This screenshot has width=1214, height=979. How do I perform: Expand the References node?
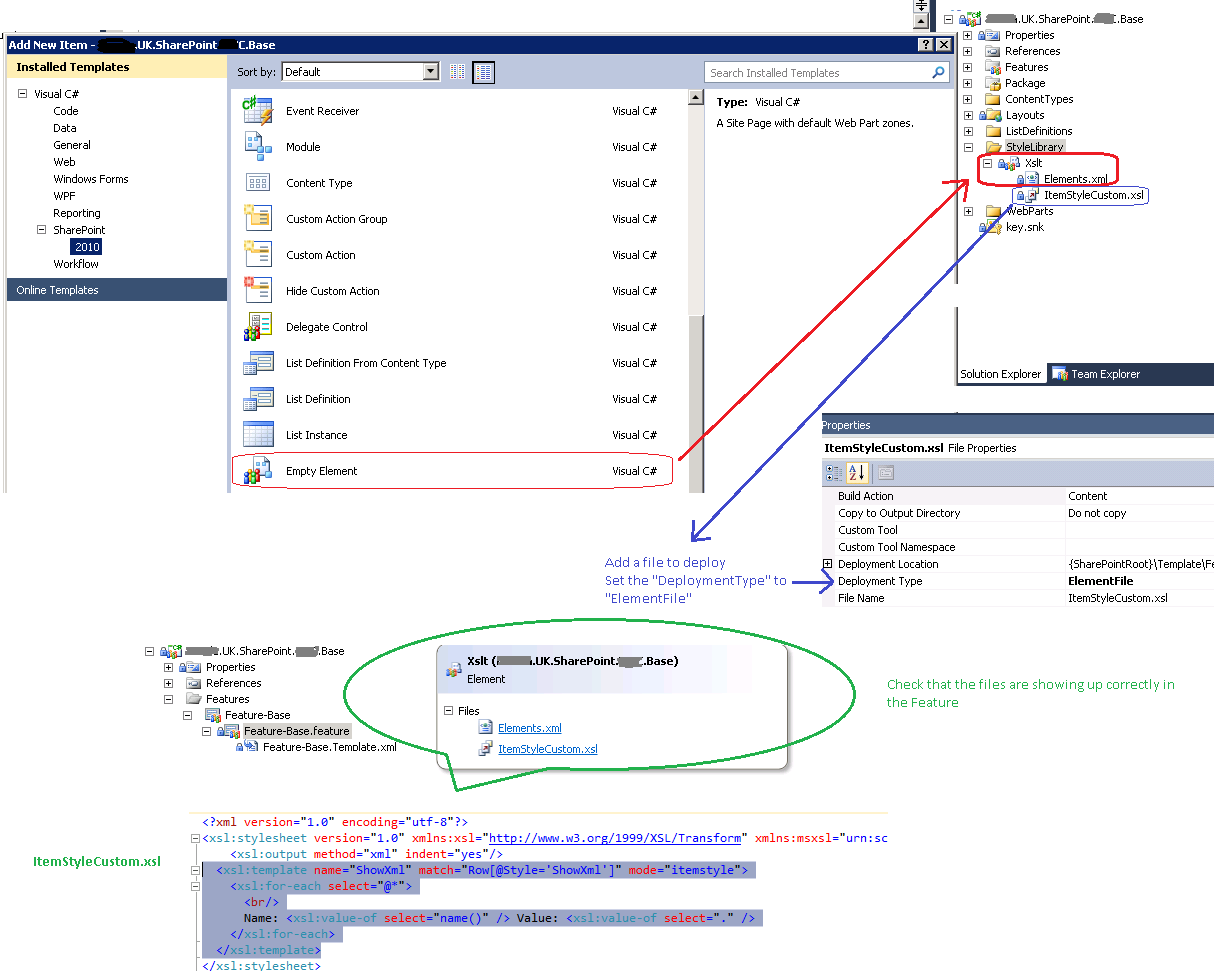click(x=967, y=51)
